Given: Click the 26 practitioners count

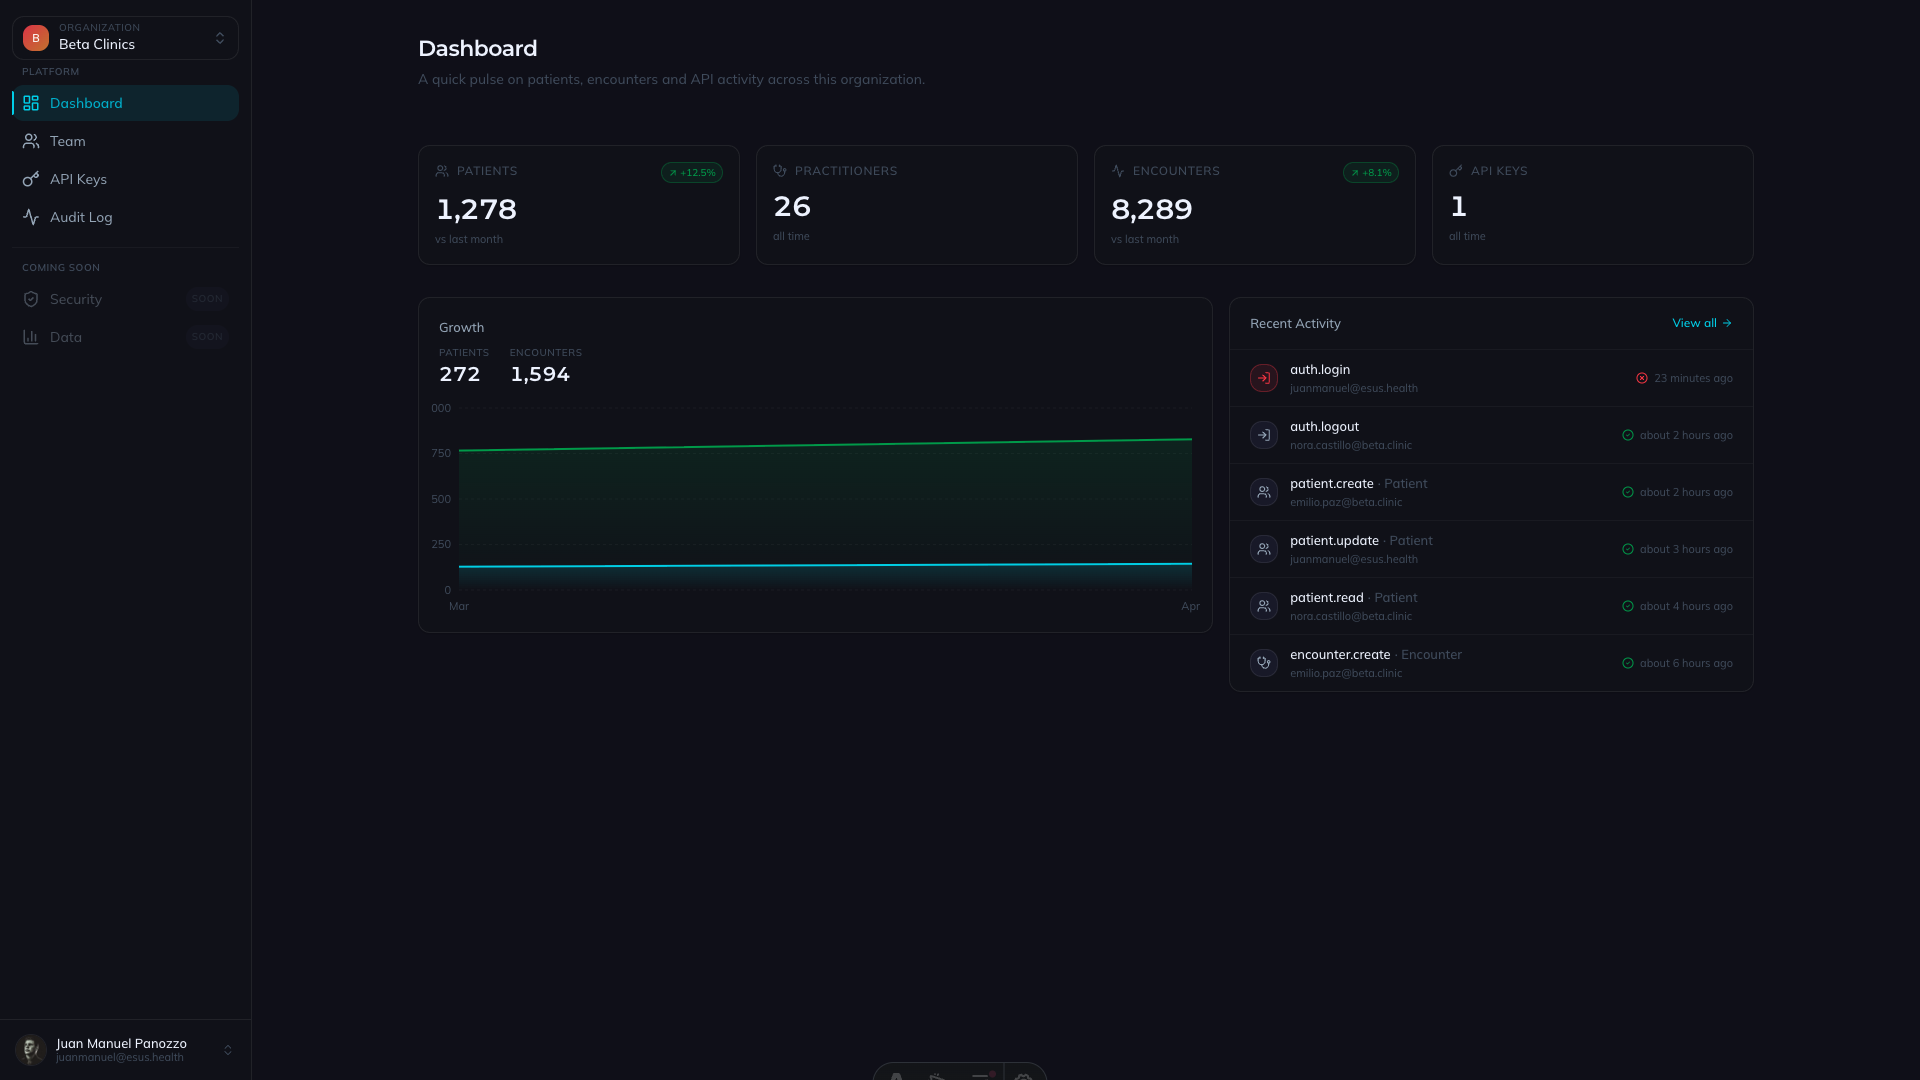Looking at the screenshot, I should click(x=792, y=206).
